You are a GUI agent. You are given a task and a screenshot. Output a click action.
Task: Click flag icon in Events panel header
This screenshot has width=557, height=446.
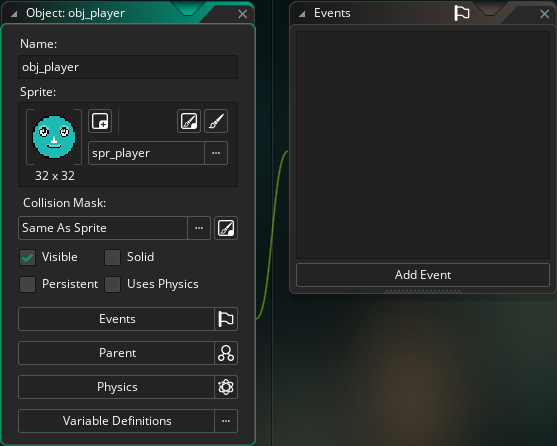tap(462, 13)
